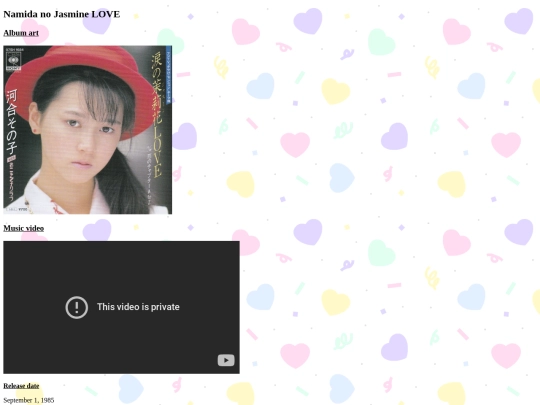The height and width of the screenshot is (405, 540).
Task: Click the 'This video is private' message
Action: click(x=138, y=307)
